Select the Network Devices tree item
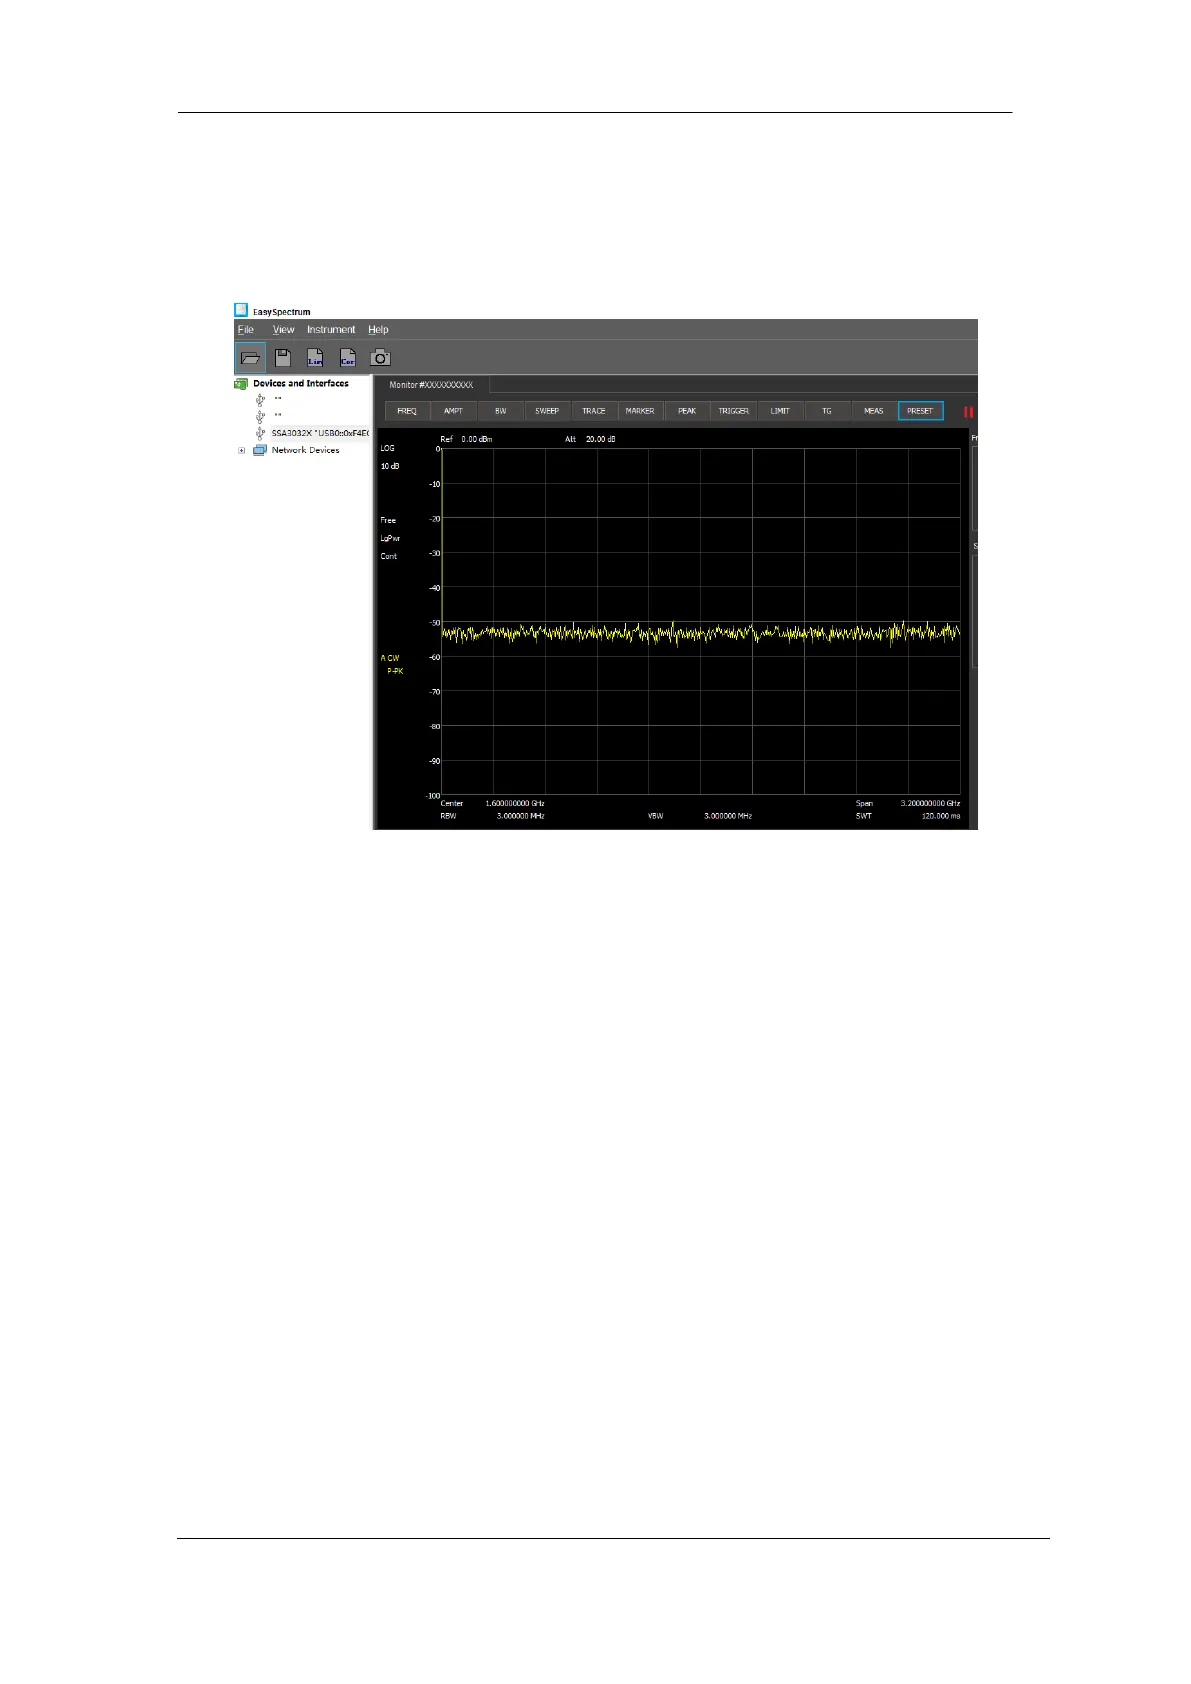 (x=305, y=450)
